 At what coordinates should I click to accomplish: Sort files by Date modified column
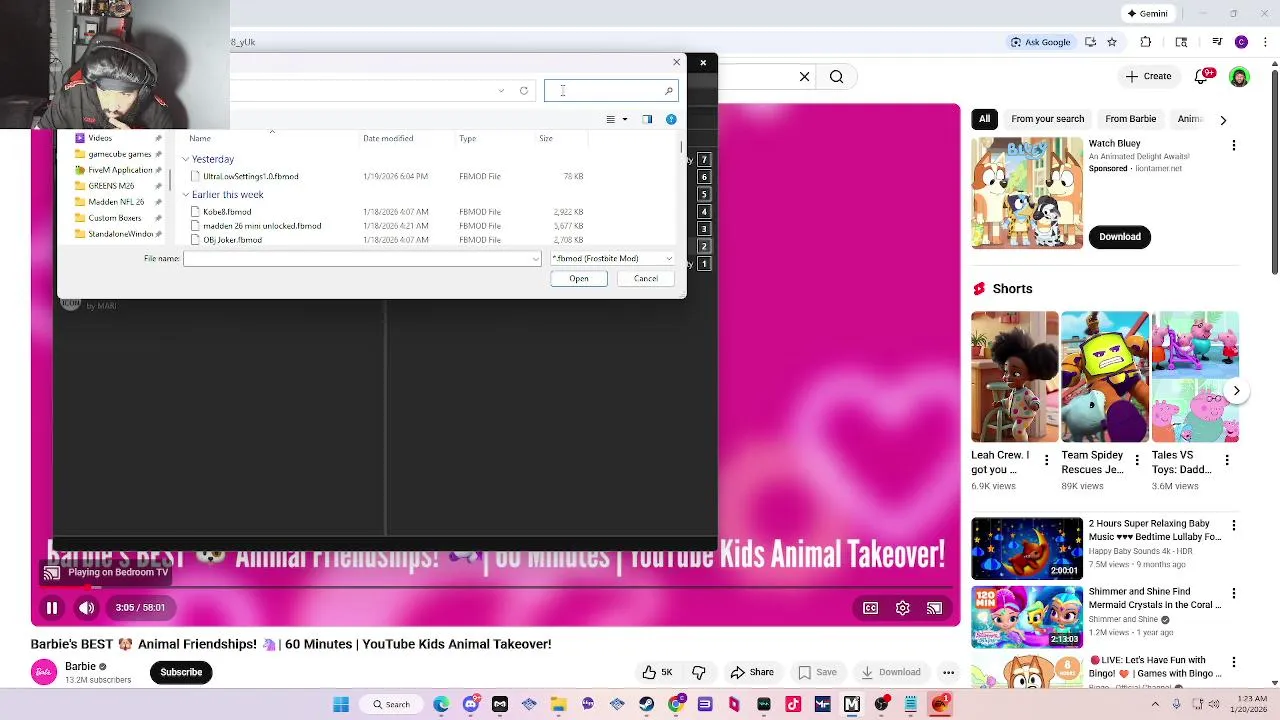pos(388,139)
